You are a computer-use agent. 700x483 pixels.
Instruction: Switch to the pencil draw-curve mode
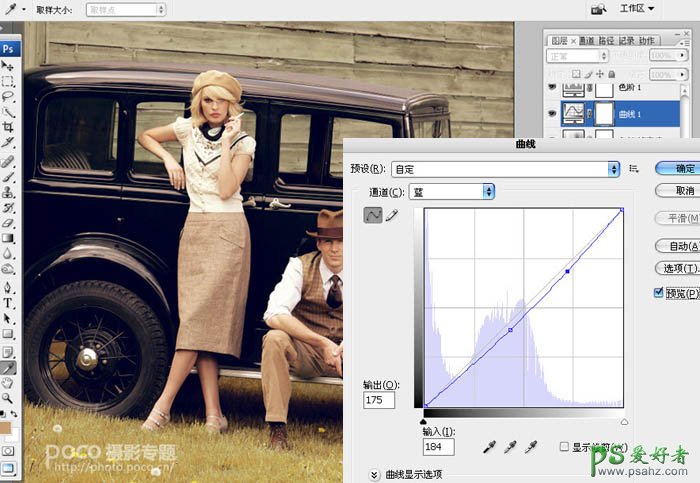391,215
